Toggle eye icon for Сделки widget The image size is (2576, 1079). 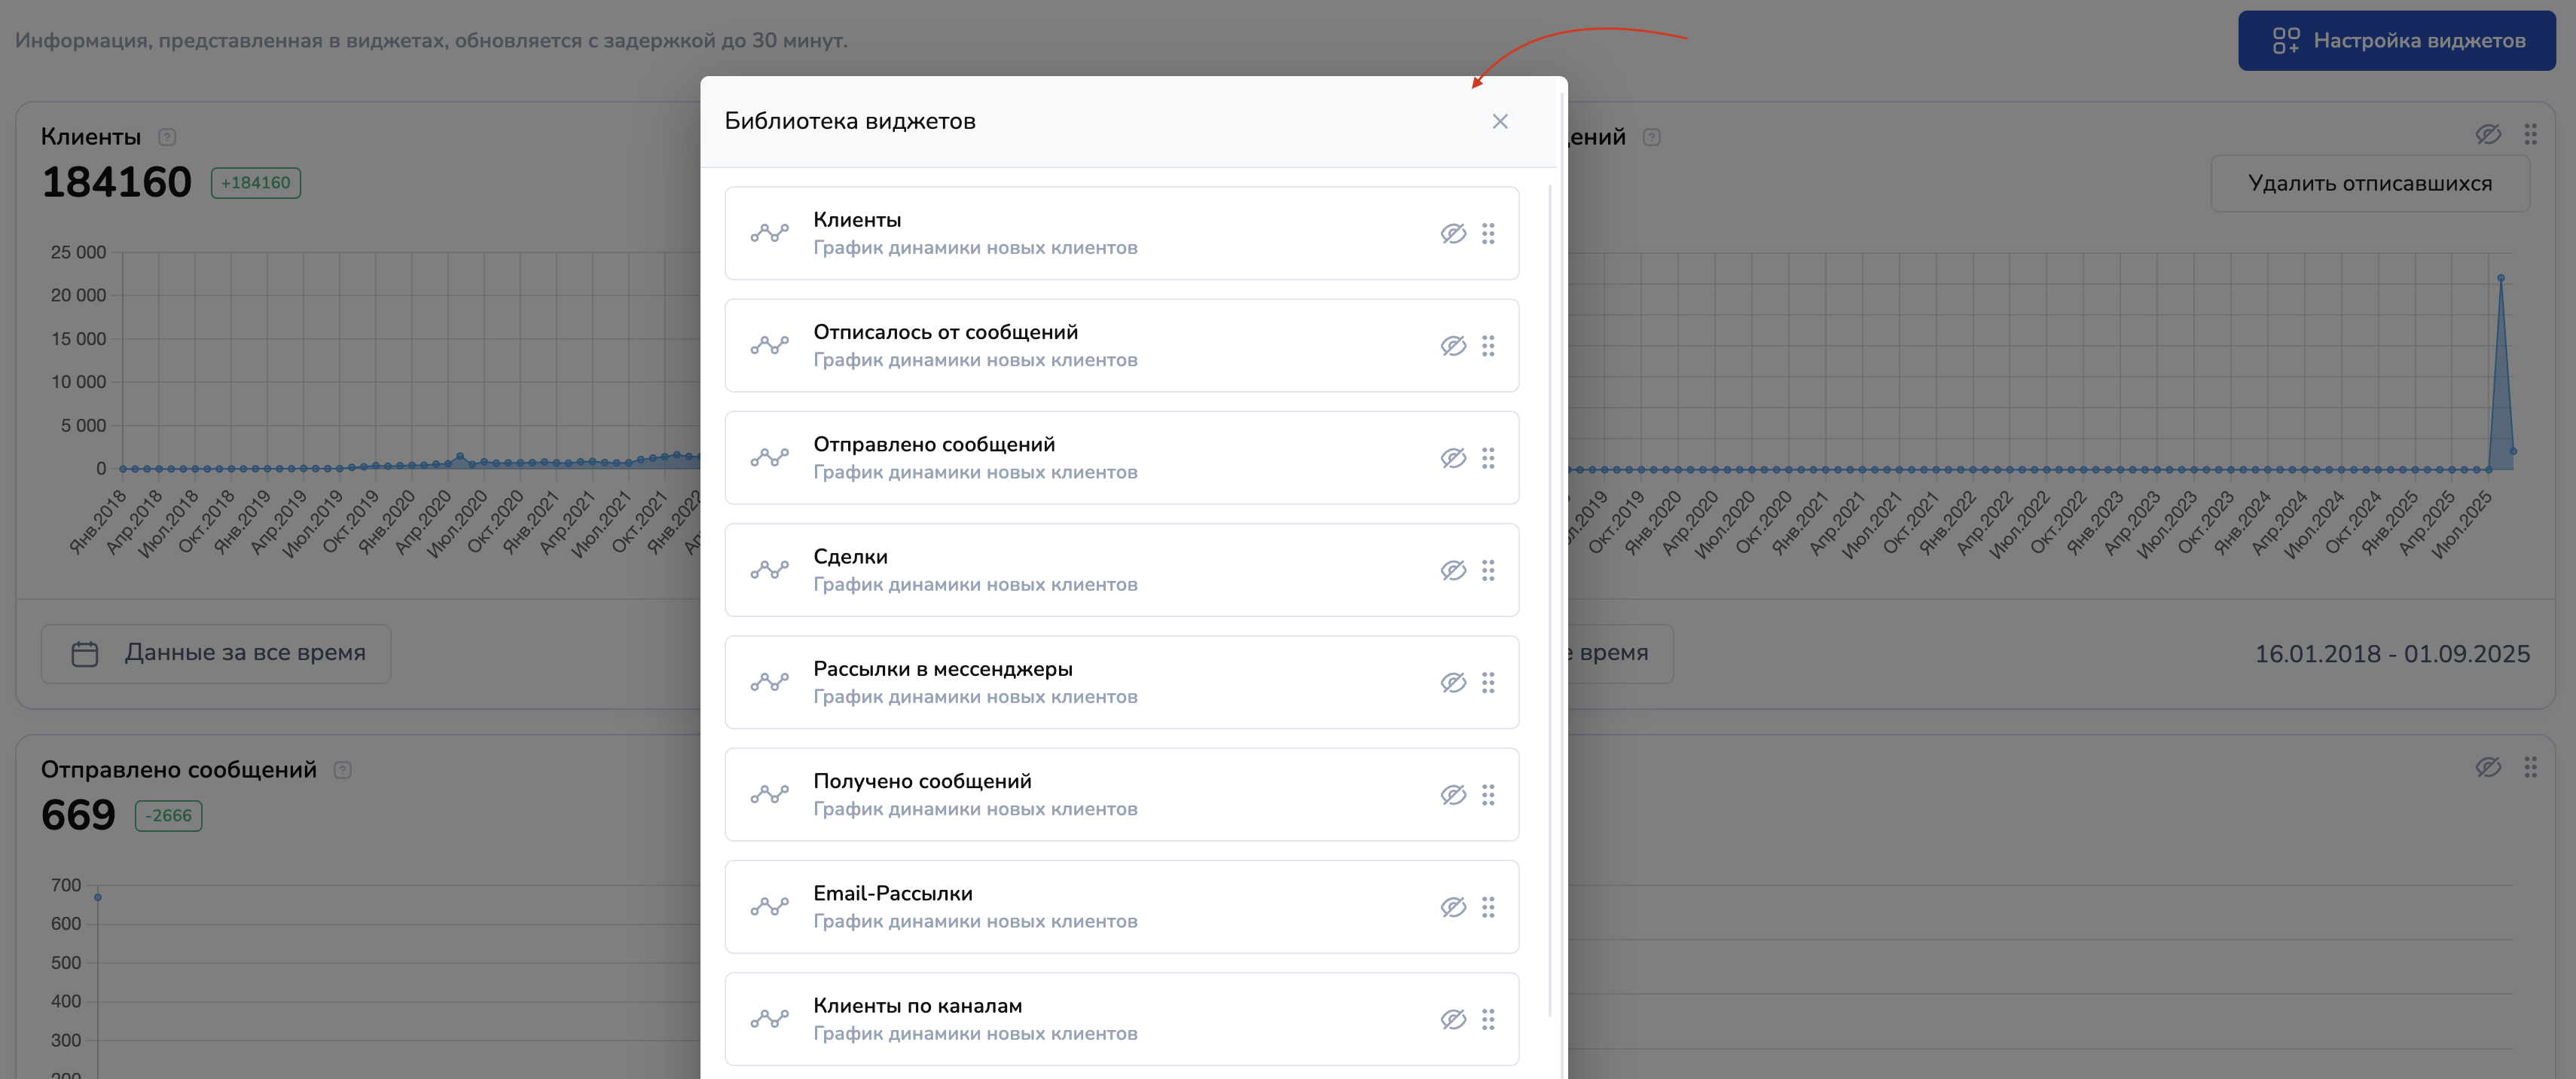(1453, 570)
